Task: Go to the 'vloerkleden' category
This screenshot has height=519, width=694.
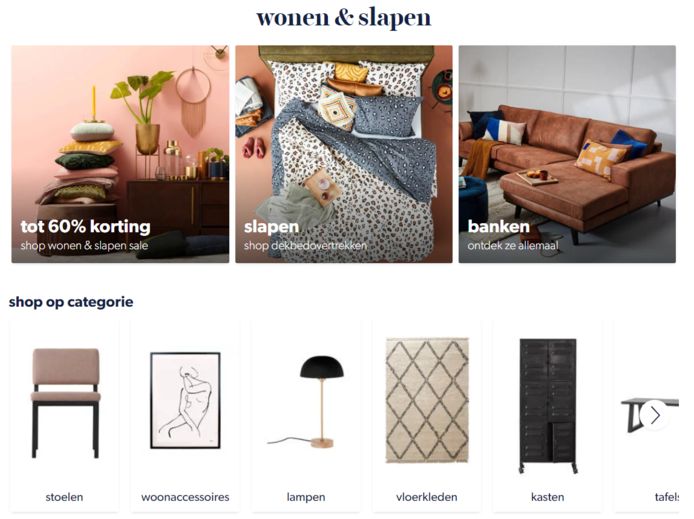Action: pos(427,497)
